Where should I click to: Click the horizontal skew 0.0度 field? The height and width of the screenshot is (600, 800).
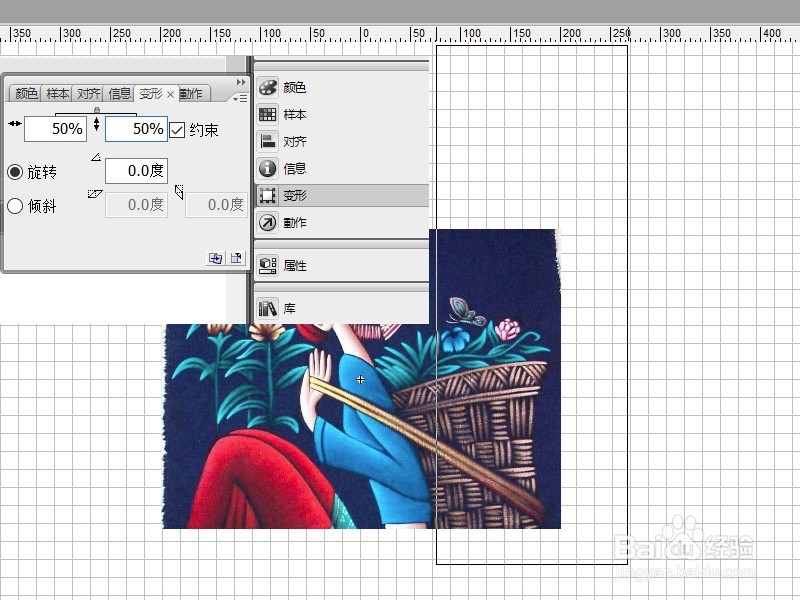pos(136,205)
